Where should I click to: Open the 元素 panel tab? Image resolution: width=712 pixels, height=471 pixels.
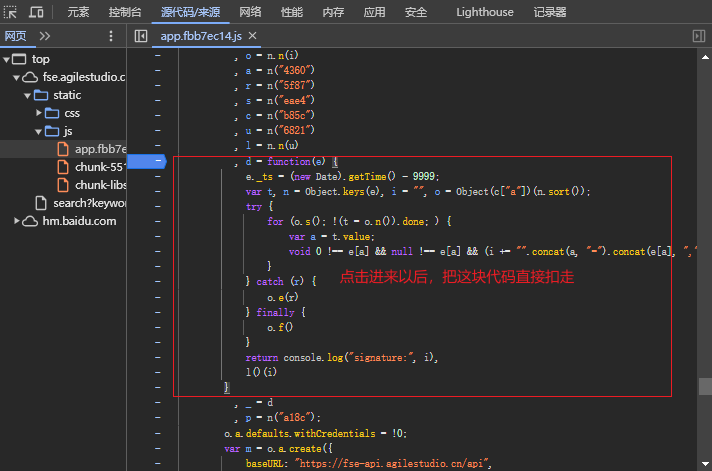coord(78,12)
